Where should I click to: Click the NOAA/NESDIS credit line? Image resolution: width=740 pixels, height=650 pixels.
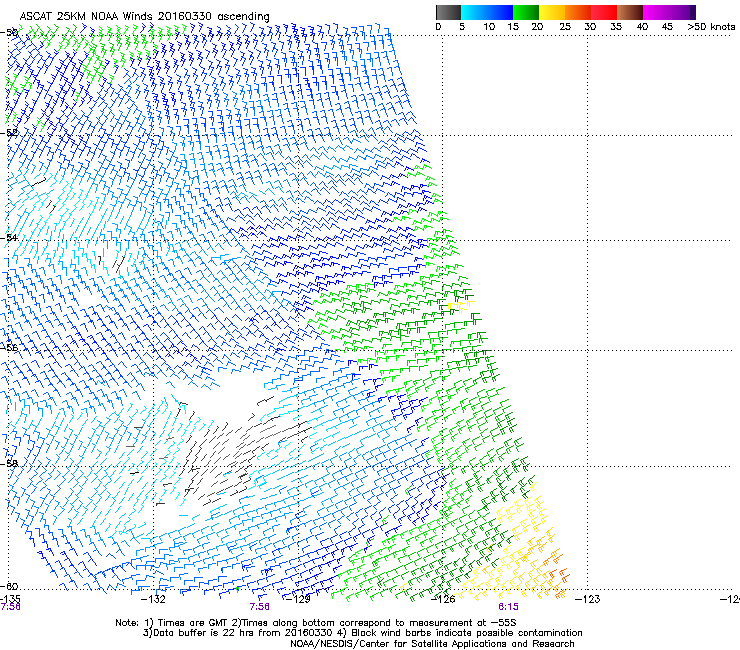pyautogui.click(x=432, y=644)
